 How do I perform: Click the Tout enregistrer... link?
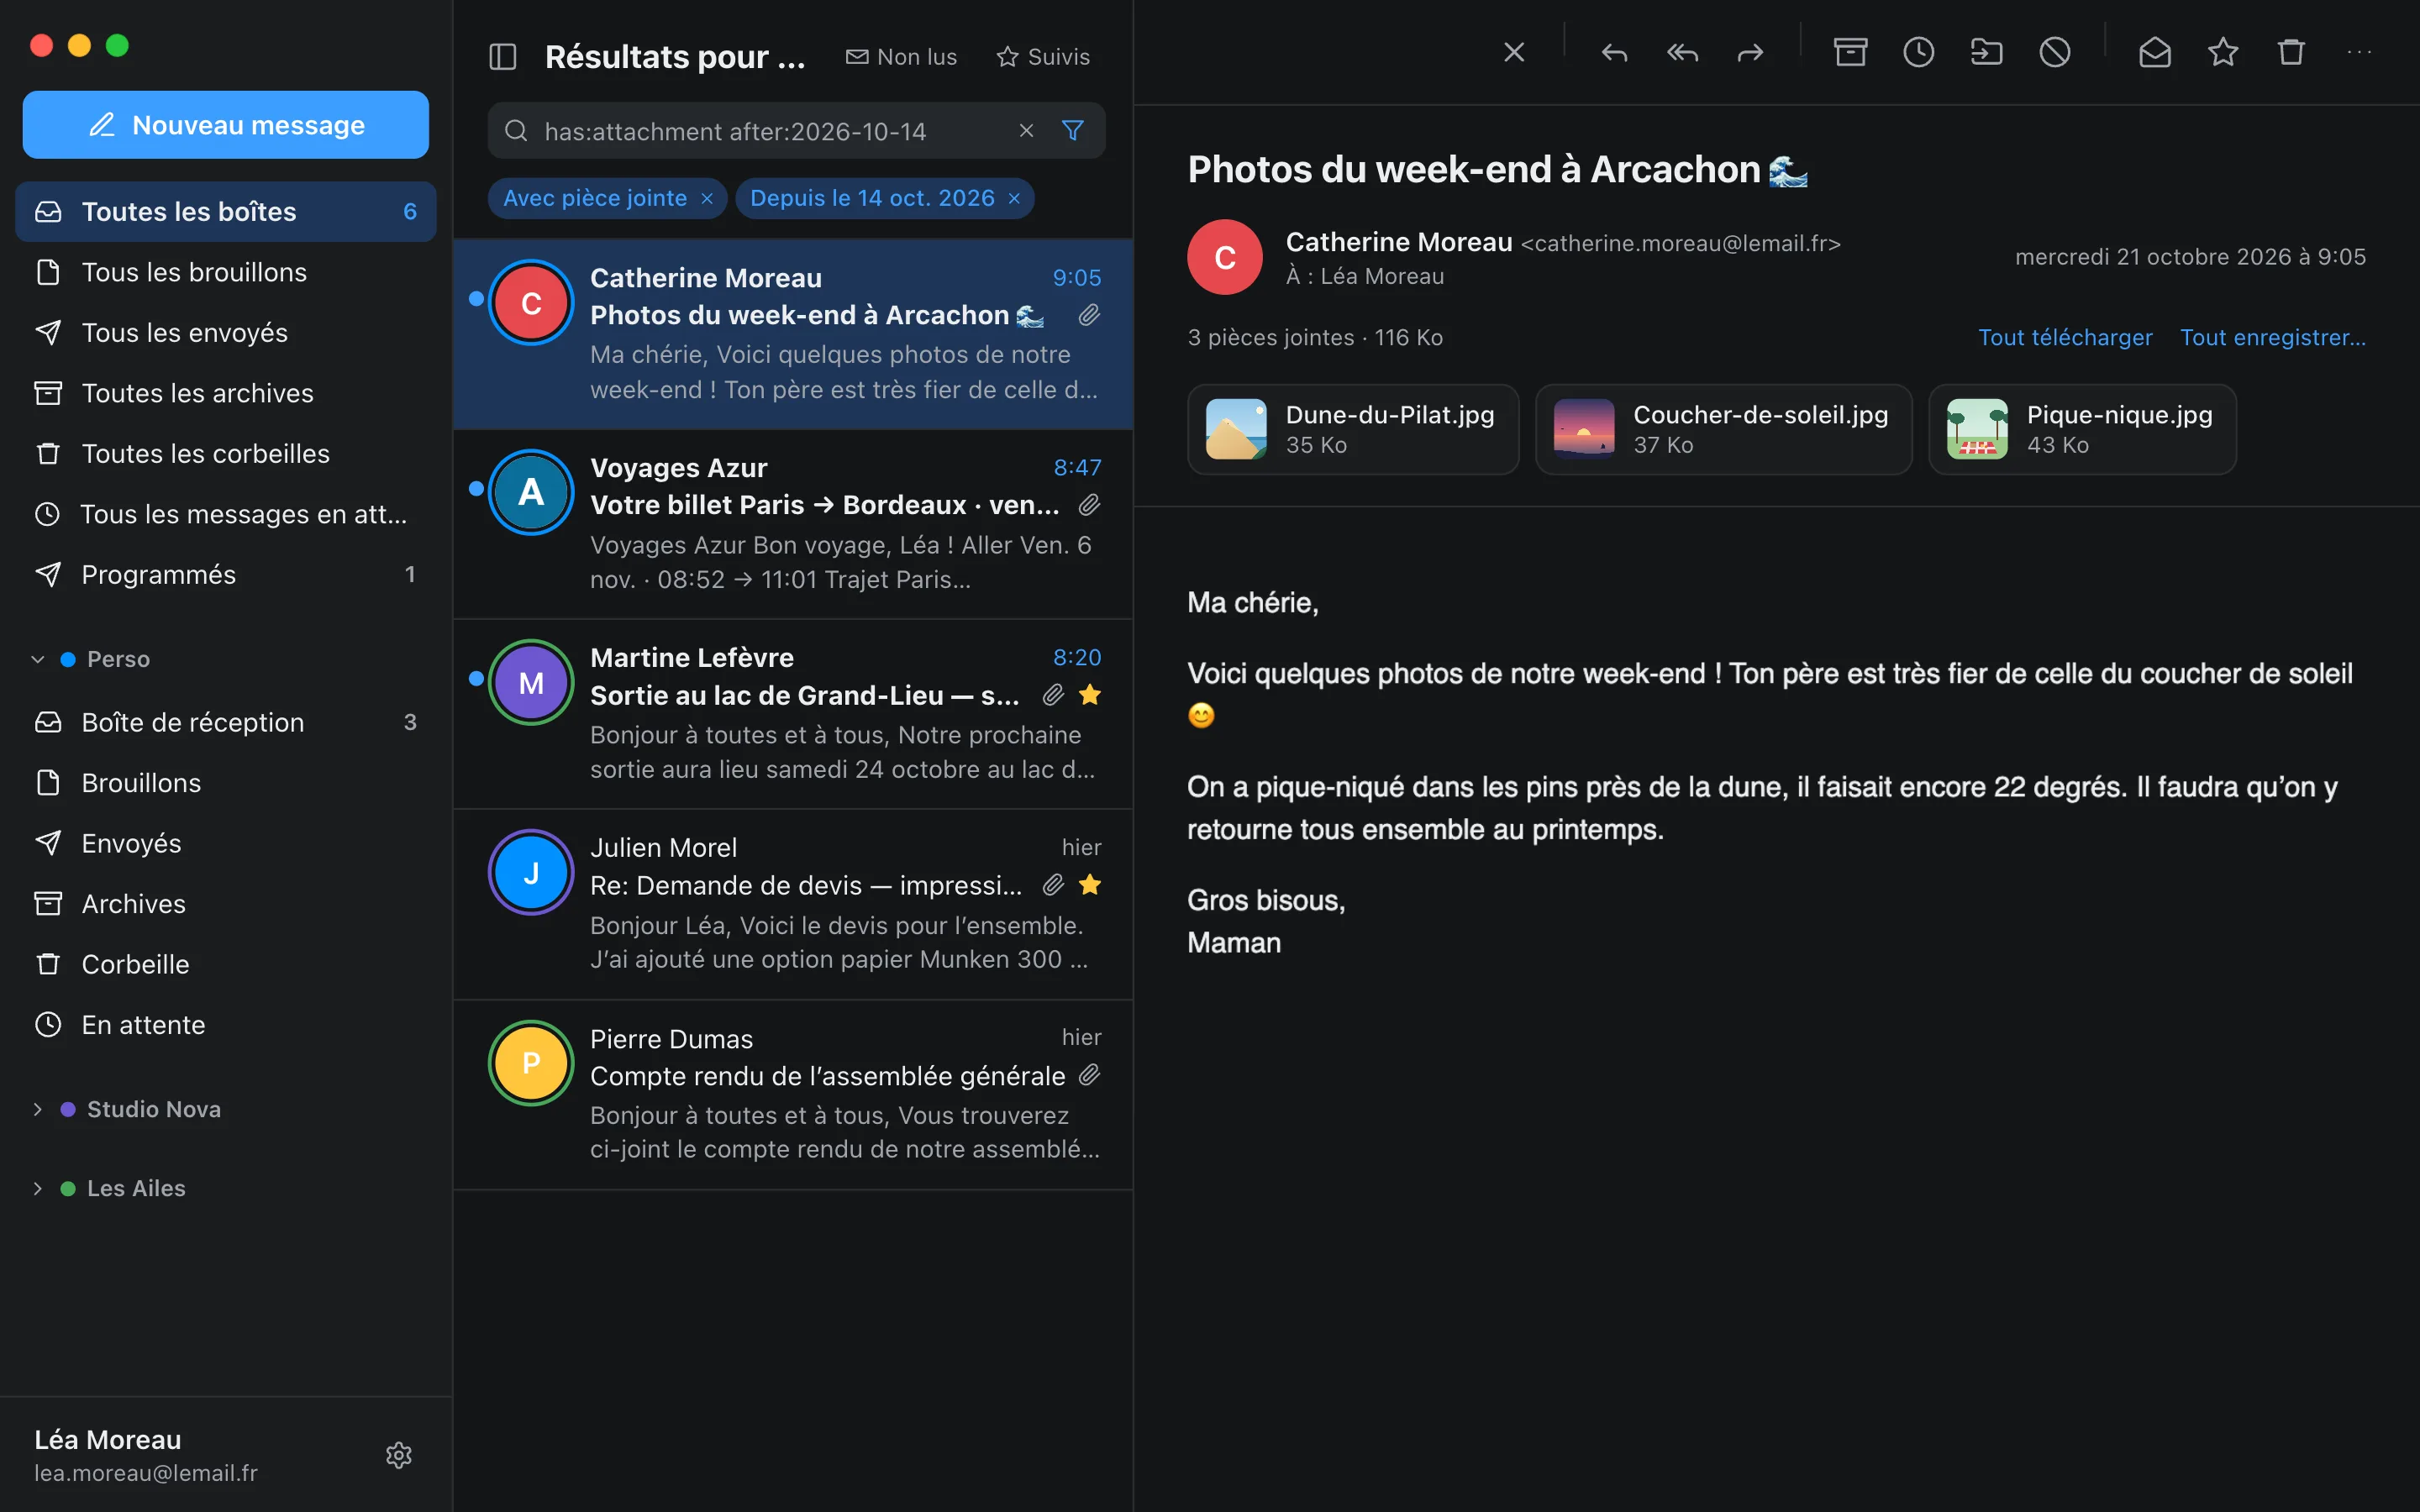click(x=2273, y=338)
